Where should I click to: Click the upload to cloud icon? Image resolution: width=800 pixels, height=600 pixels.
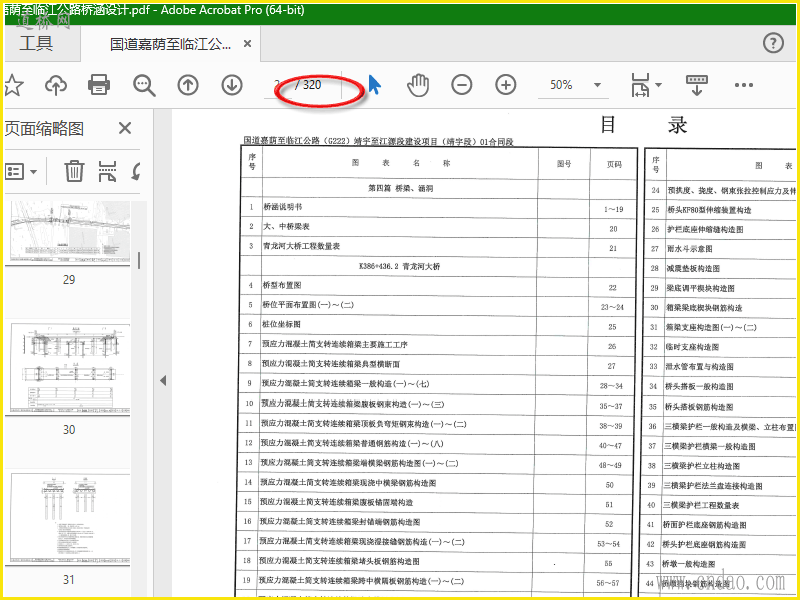coord(56,85)
